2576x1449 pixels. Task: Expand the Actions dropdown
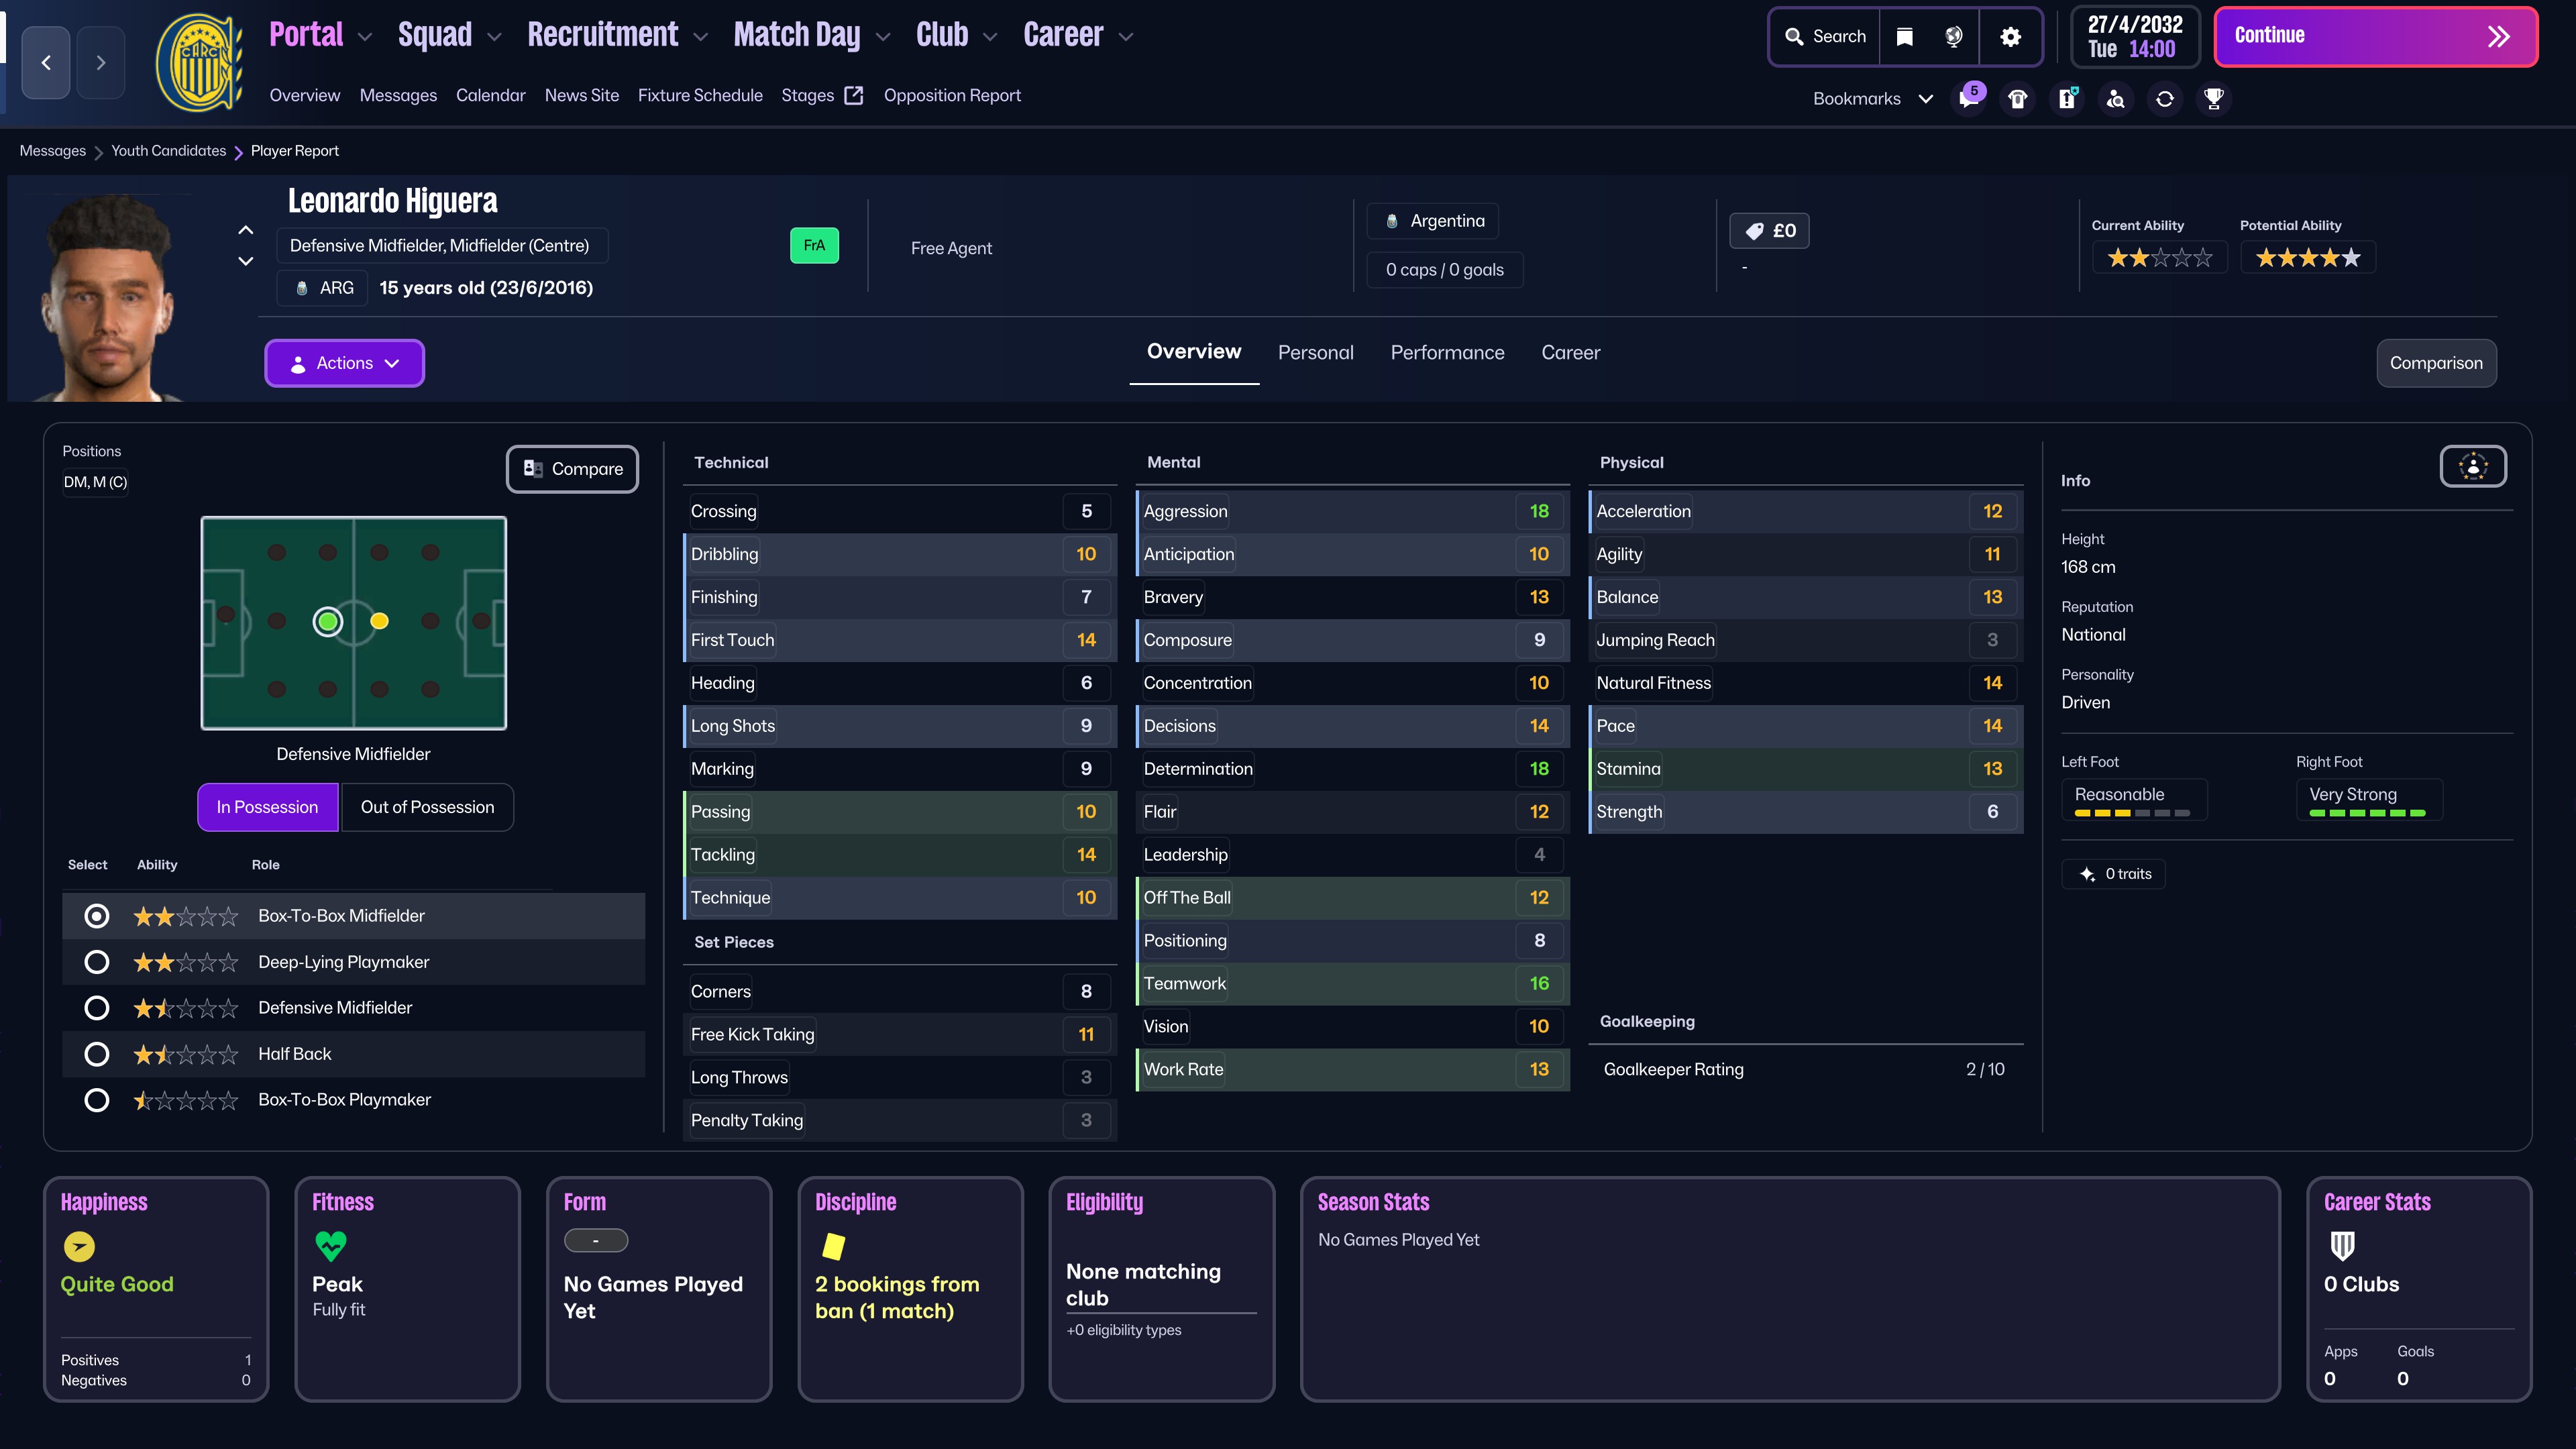pyautogui.click(x=344, y=363)
